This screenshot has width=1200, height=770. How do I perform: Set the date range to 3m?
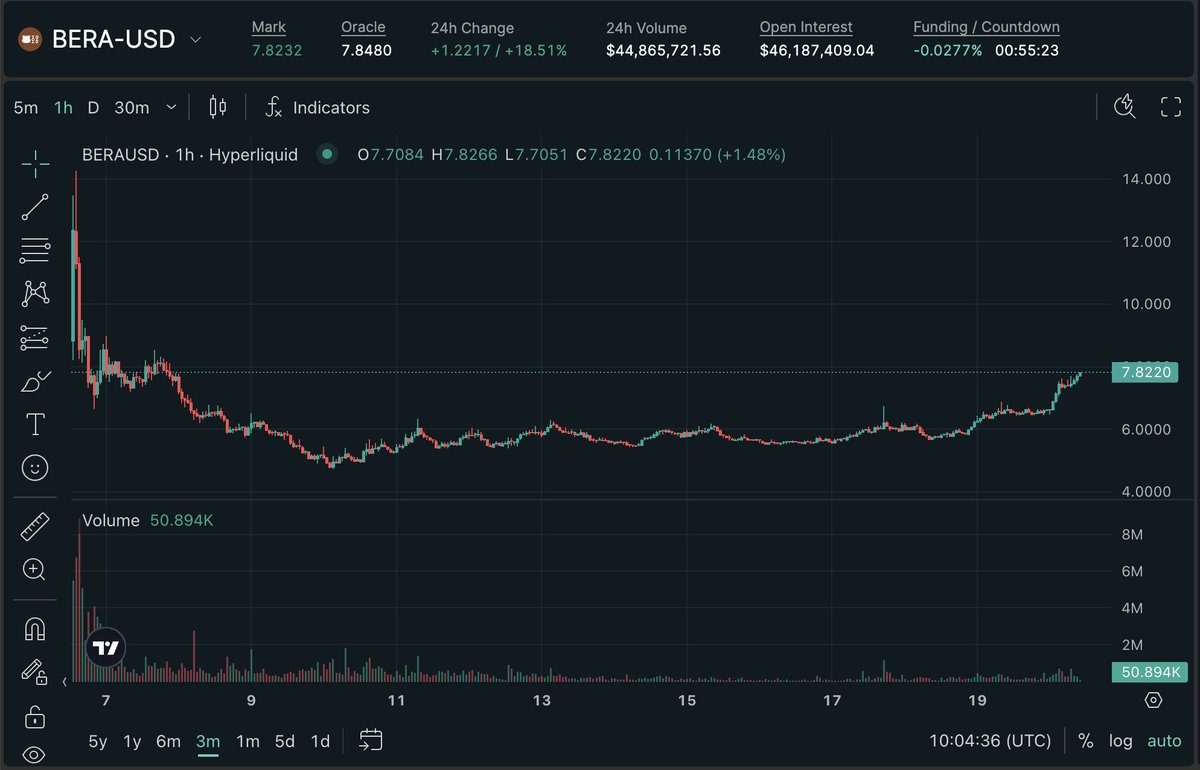(208, 741)
